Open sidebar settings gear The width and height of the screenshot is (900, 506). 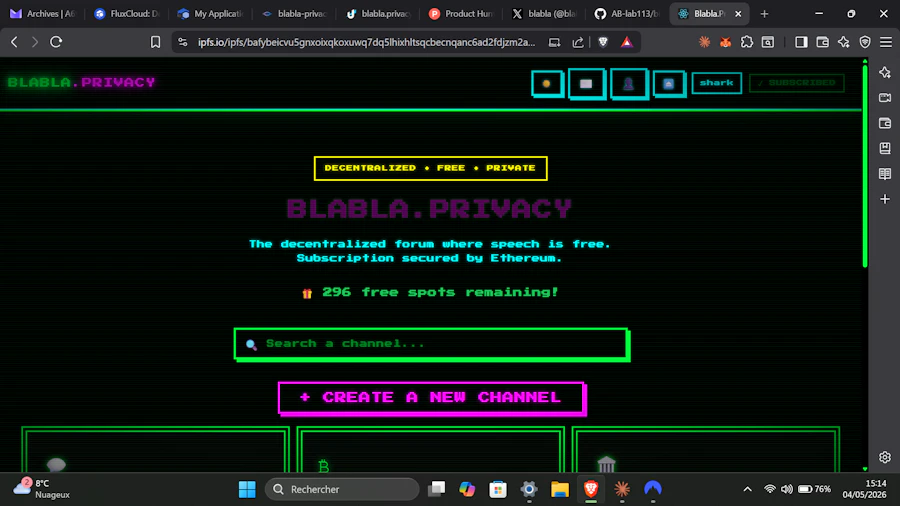[x=885, y=457]
